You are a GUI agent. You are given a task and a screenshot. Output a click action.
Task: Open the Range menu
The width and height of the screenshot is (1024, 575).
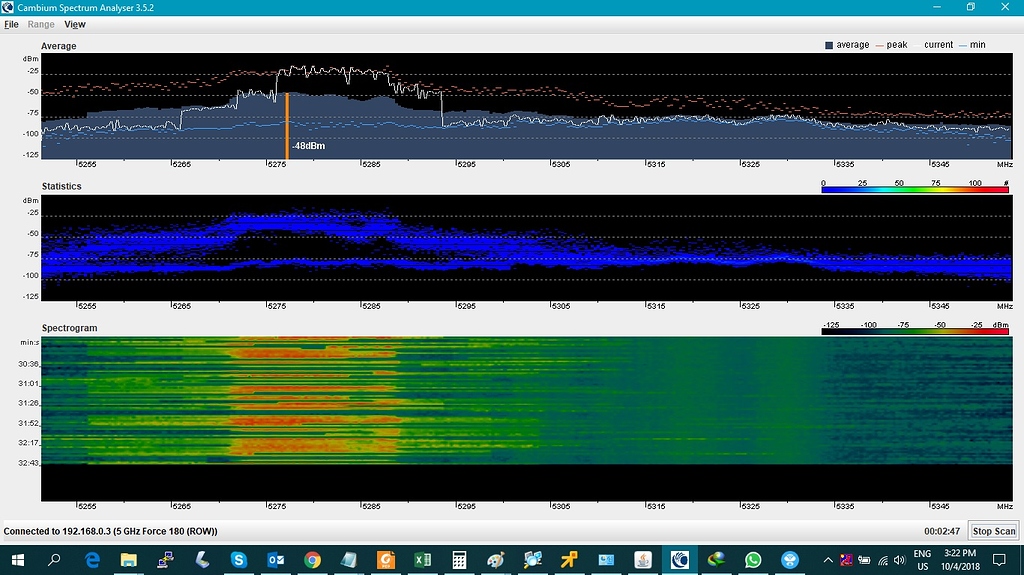pos(40,24)
